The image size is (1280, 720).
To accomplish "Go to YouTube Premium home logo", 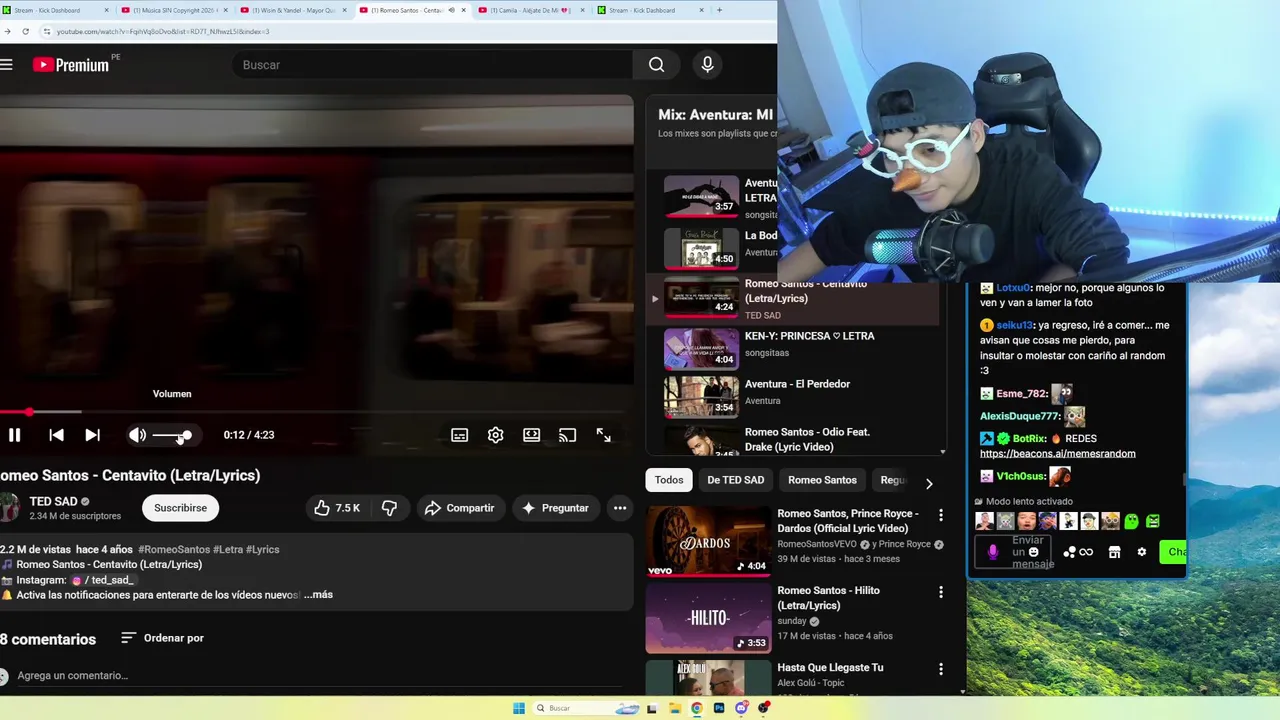I will click(x=71, y=65).
